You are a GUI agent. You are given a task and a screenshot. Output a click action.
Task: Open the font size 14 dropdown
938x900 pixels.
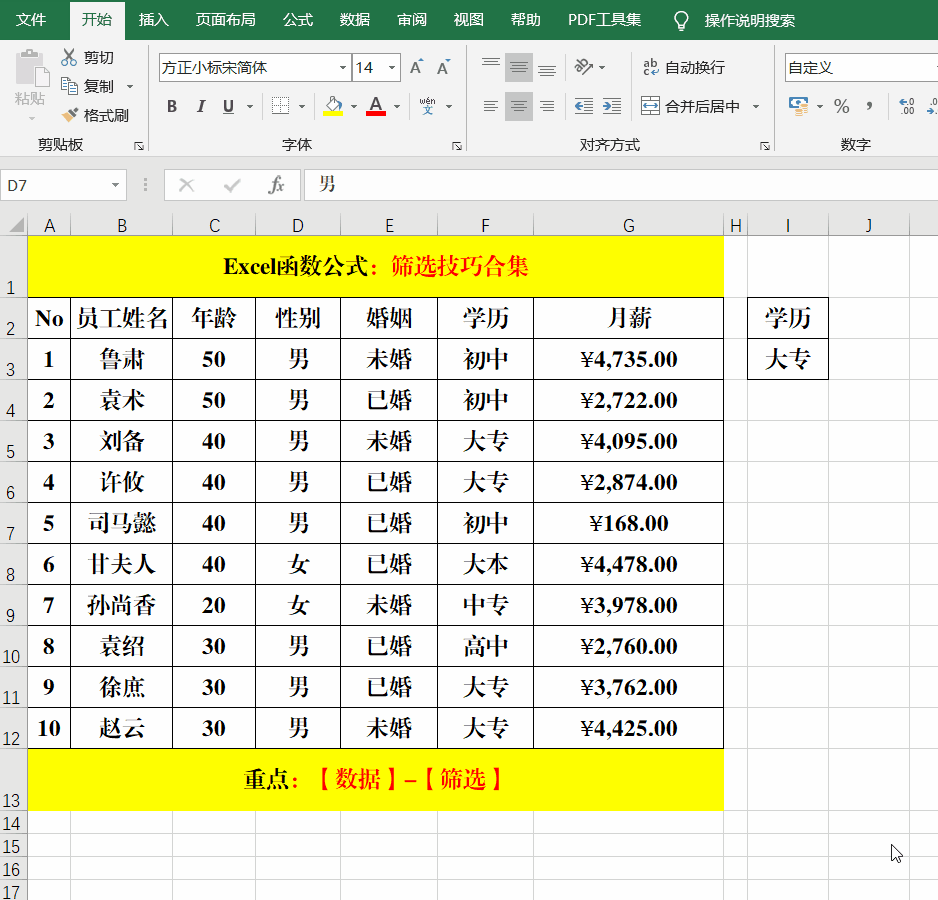coord(392,68)
